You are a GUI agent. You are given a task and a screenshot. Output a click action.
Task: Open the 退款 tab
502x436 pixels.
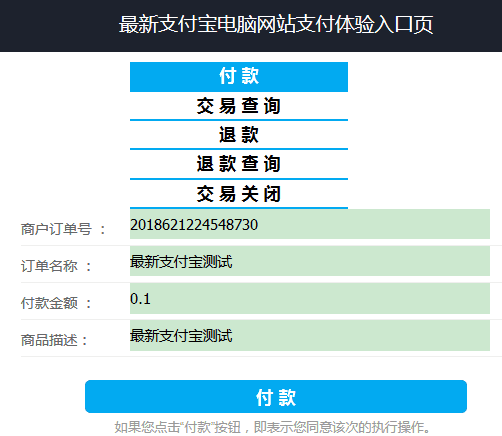click(x=239, y=135)
